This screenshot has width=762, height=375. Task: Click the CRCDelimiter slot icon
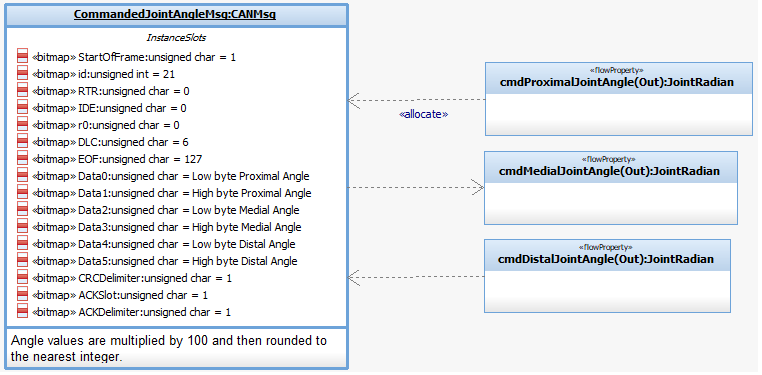[x=22, y=278]
